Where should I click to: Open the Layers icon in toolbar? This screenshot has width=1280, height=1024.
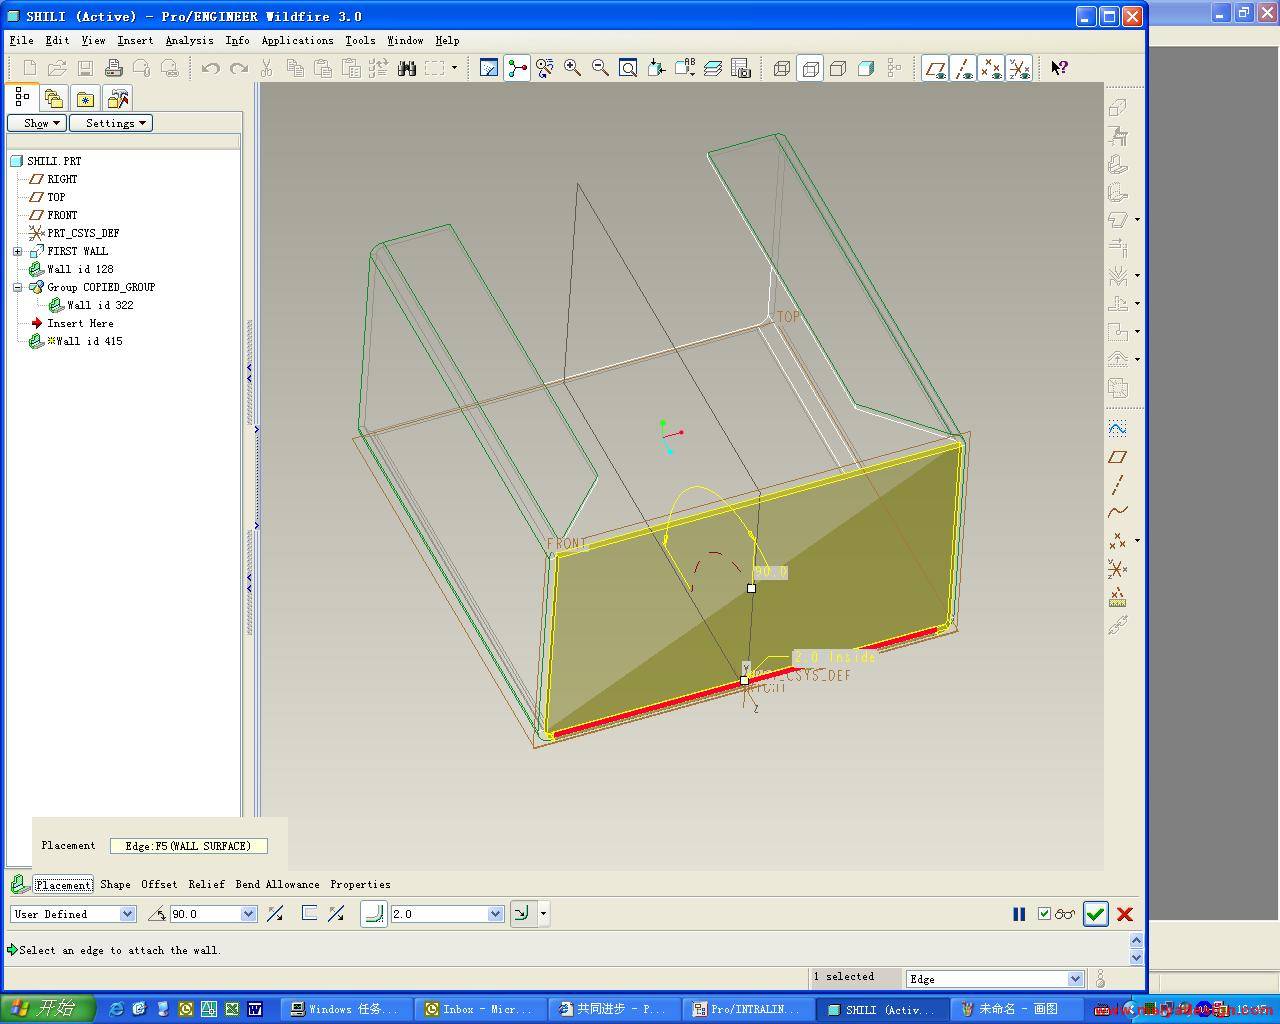click(x=713, y=68)
